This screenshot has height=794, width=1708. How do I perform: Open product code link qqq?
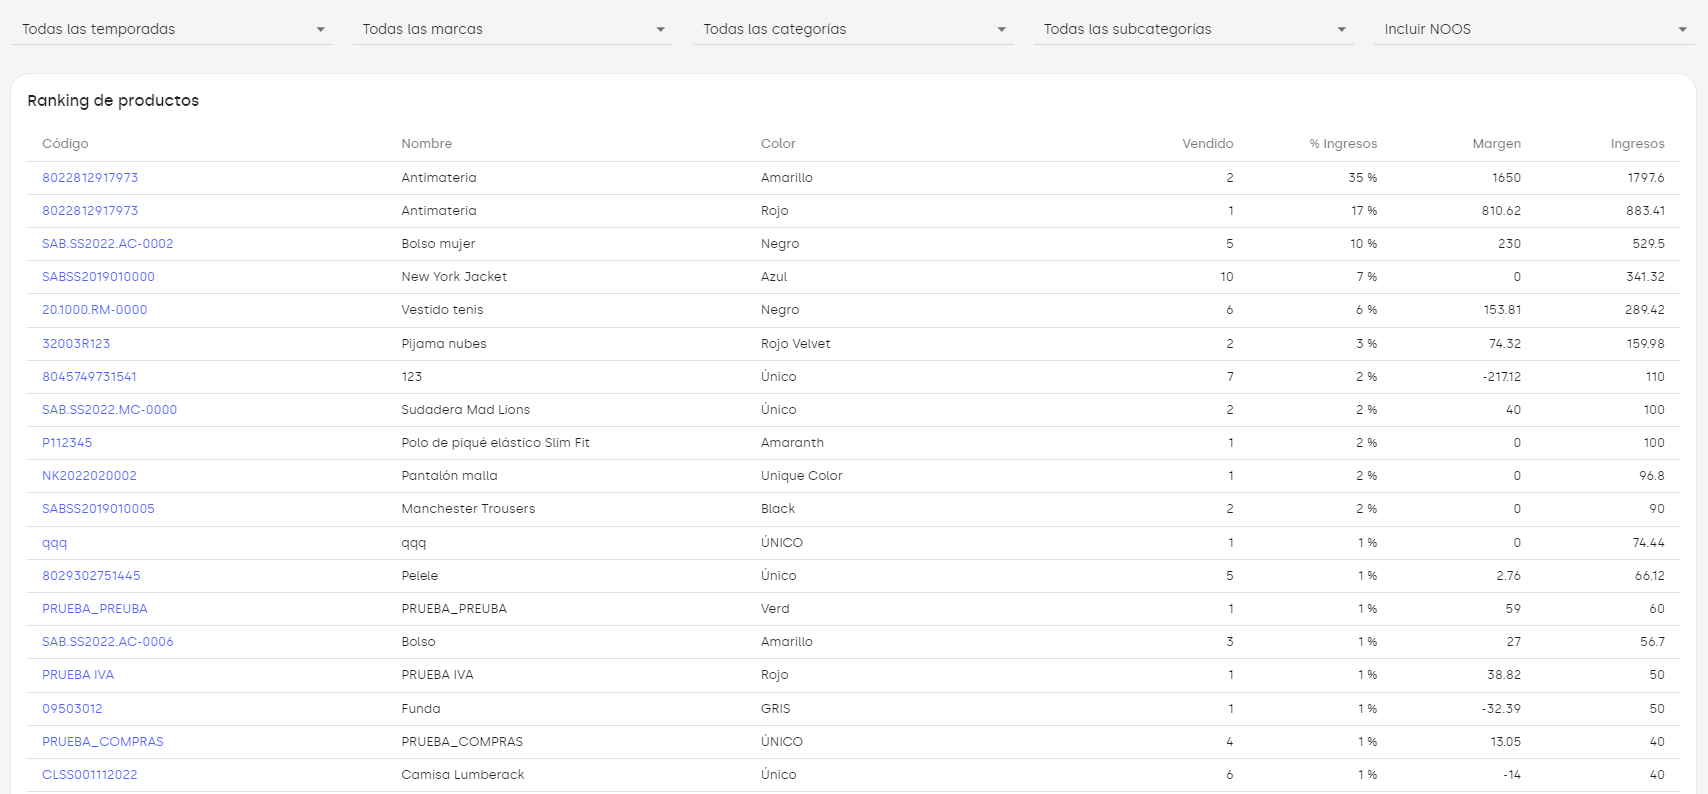(54, 542)
